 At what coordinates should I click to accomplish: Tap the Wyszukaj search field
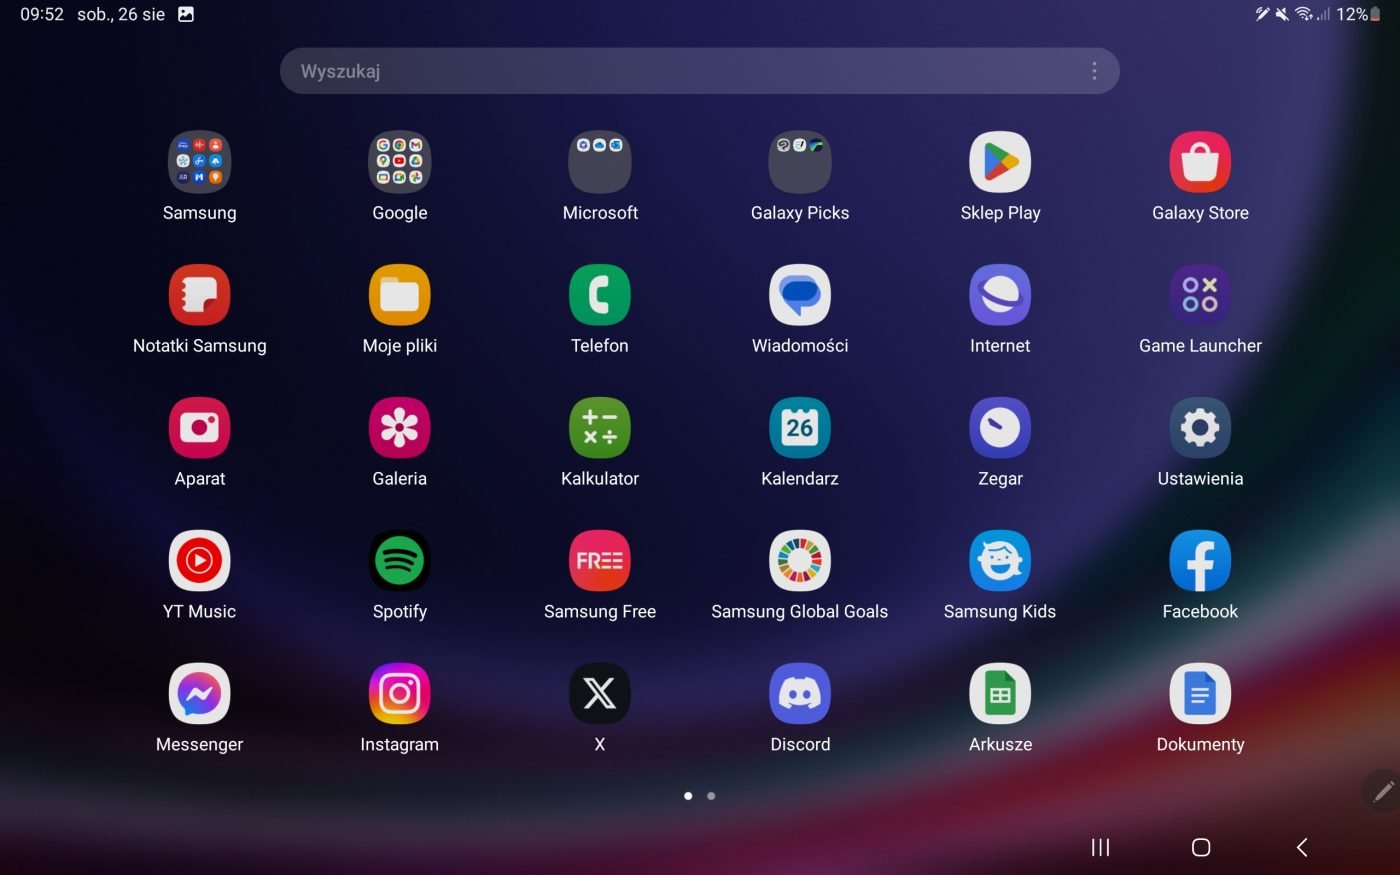699,71
